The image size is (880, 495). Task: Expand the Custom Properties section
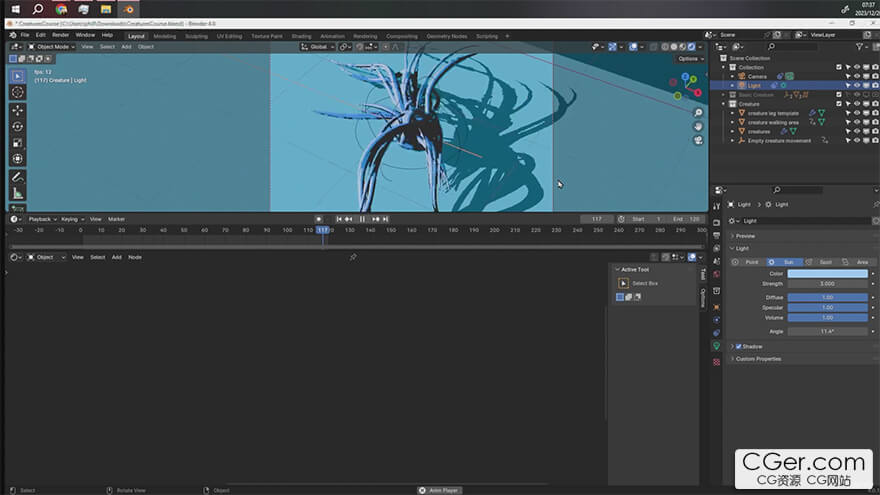click(758, 359)
